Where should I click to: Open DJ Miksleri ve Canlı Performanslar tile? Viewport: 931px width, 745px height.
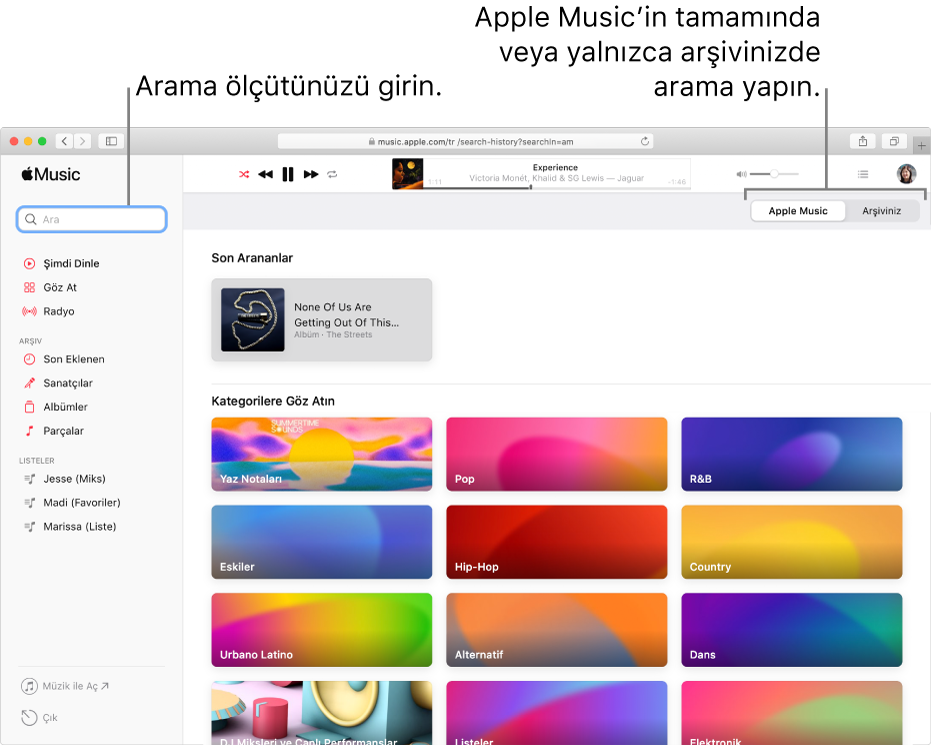click(x=322, y=712)
